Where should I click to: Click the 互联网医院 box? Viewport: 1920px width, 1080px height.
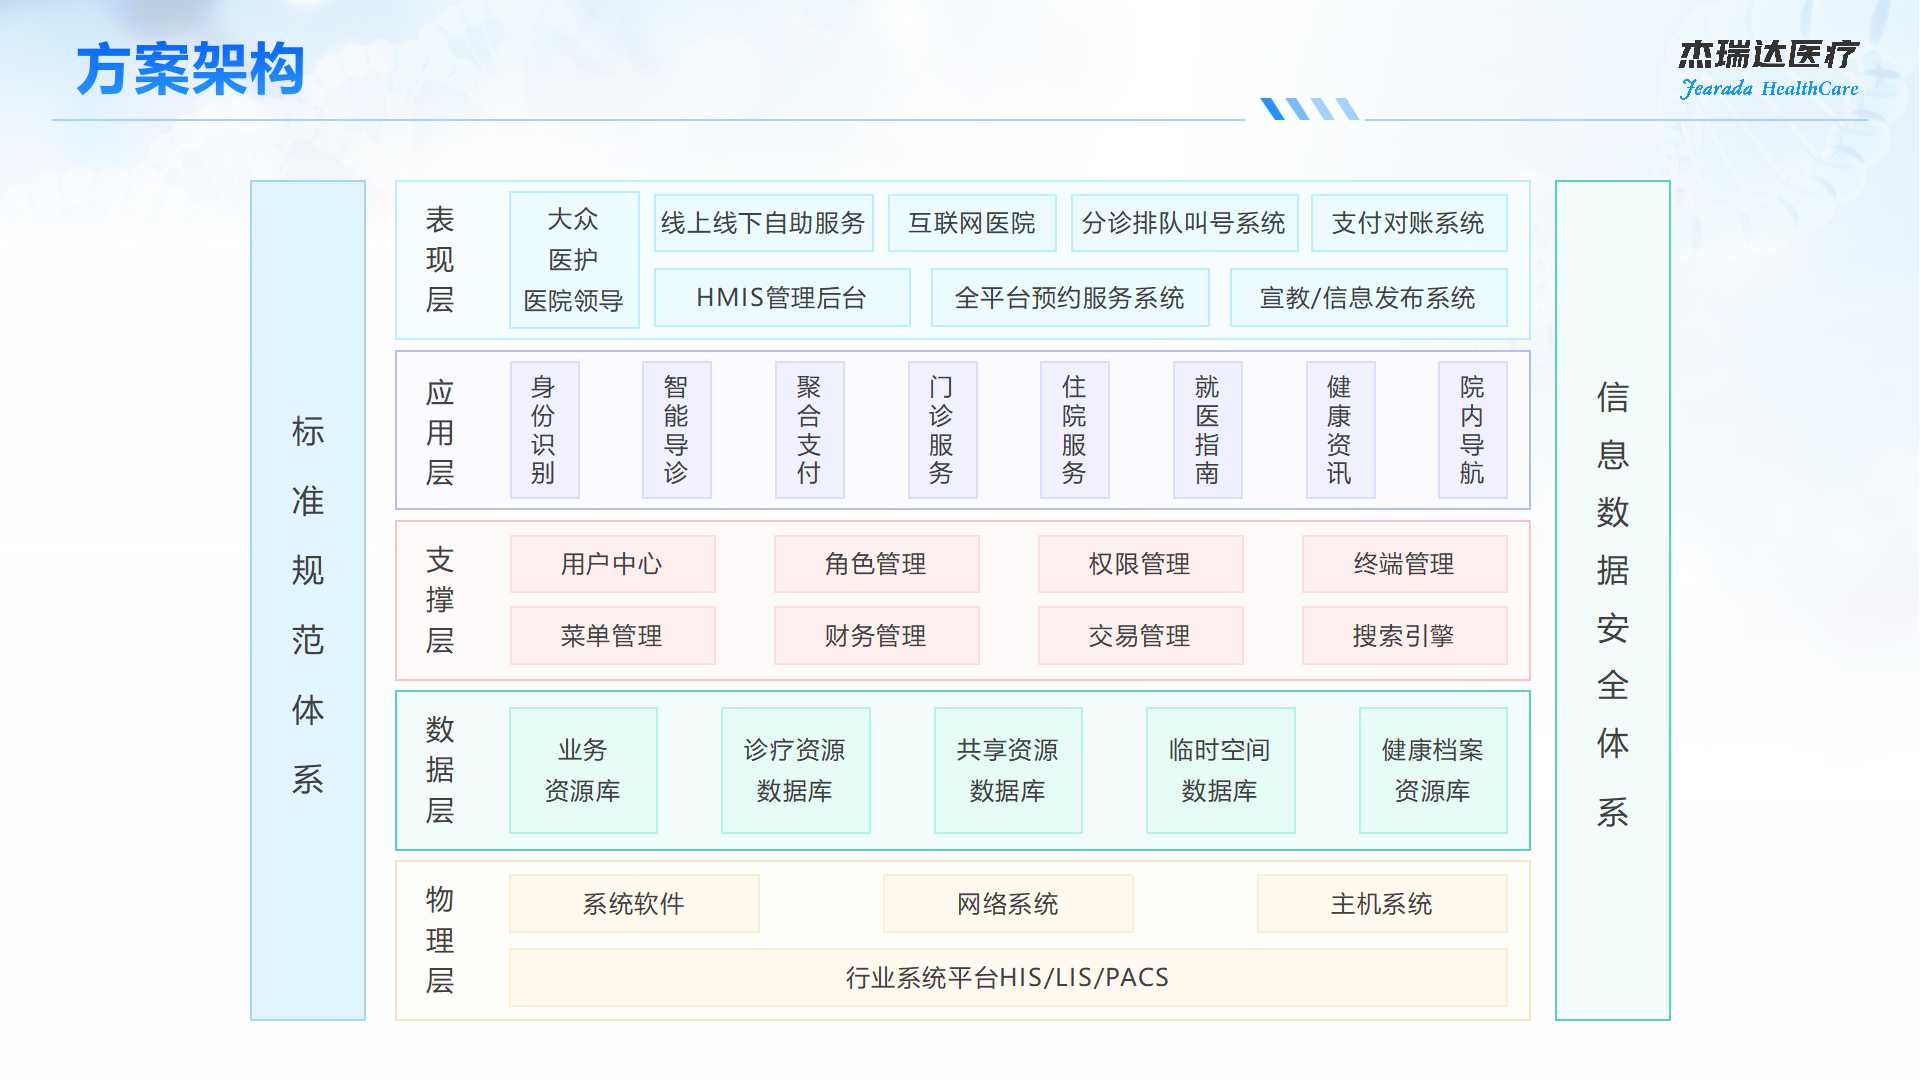coord(971,223)
